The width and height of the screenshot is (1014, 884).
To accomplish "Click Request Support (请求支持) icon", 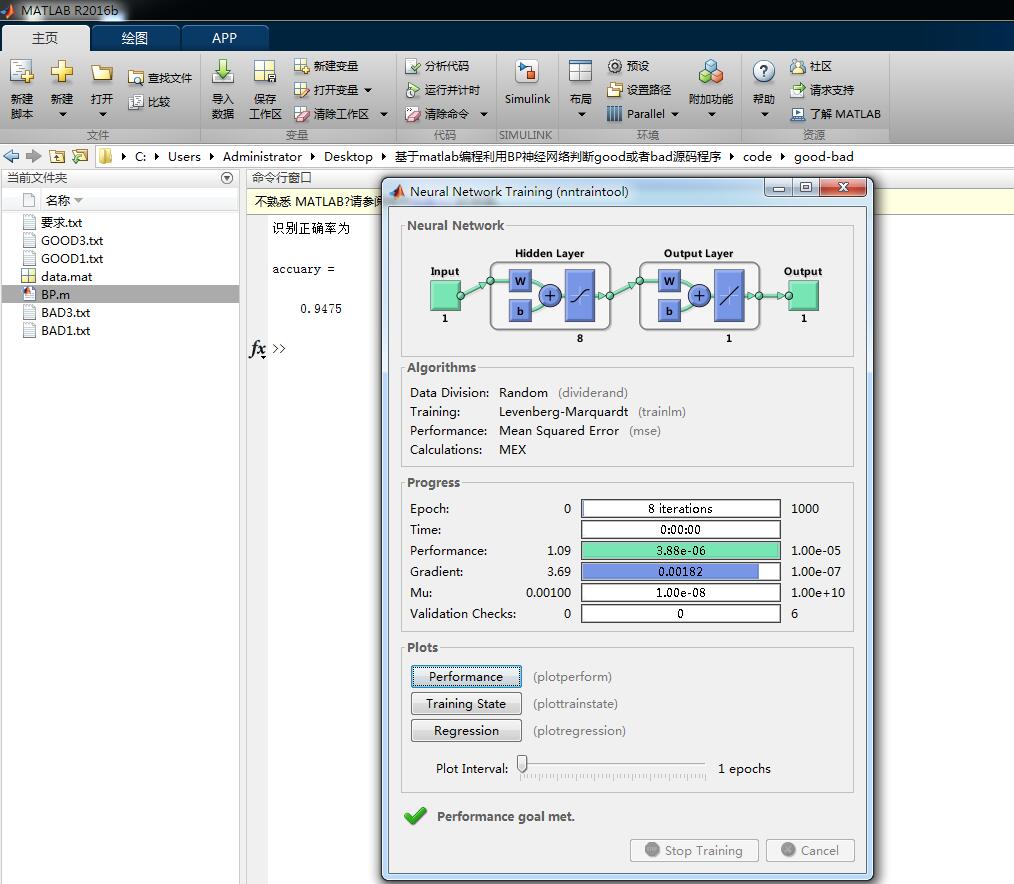I will [x=798, y=90].
